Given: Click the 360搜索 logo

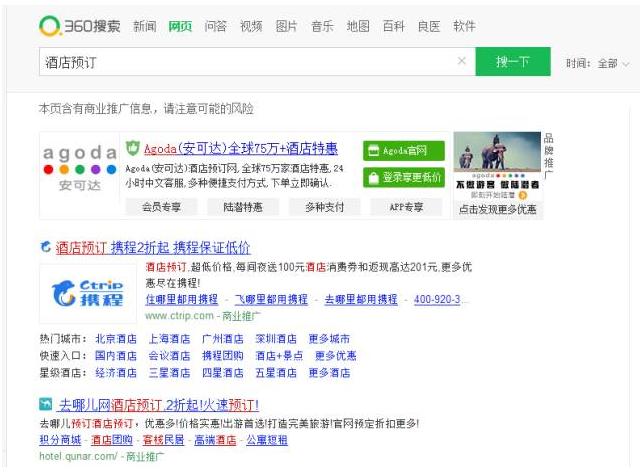Looking at the screenshot, I should click(x=80, y=26).
